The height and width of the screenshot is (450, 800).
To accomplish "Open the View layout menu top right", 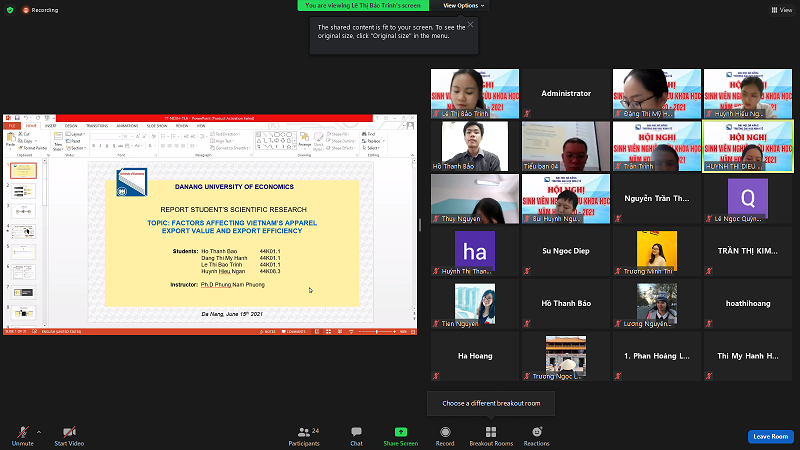I will click(x=782, y=10).
